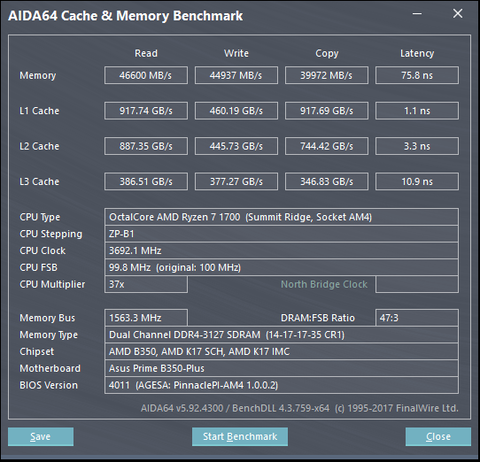480x462 pixels.
Task: Start the benchmark run
Action: (x=240, y=436)
